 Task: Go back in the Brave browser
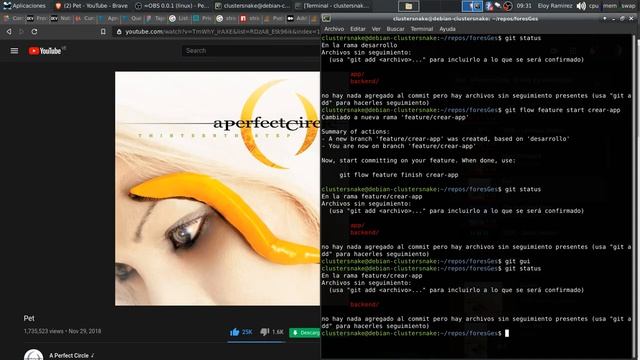tap(9, 31)
